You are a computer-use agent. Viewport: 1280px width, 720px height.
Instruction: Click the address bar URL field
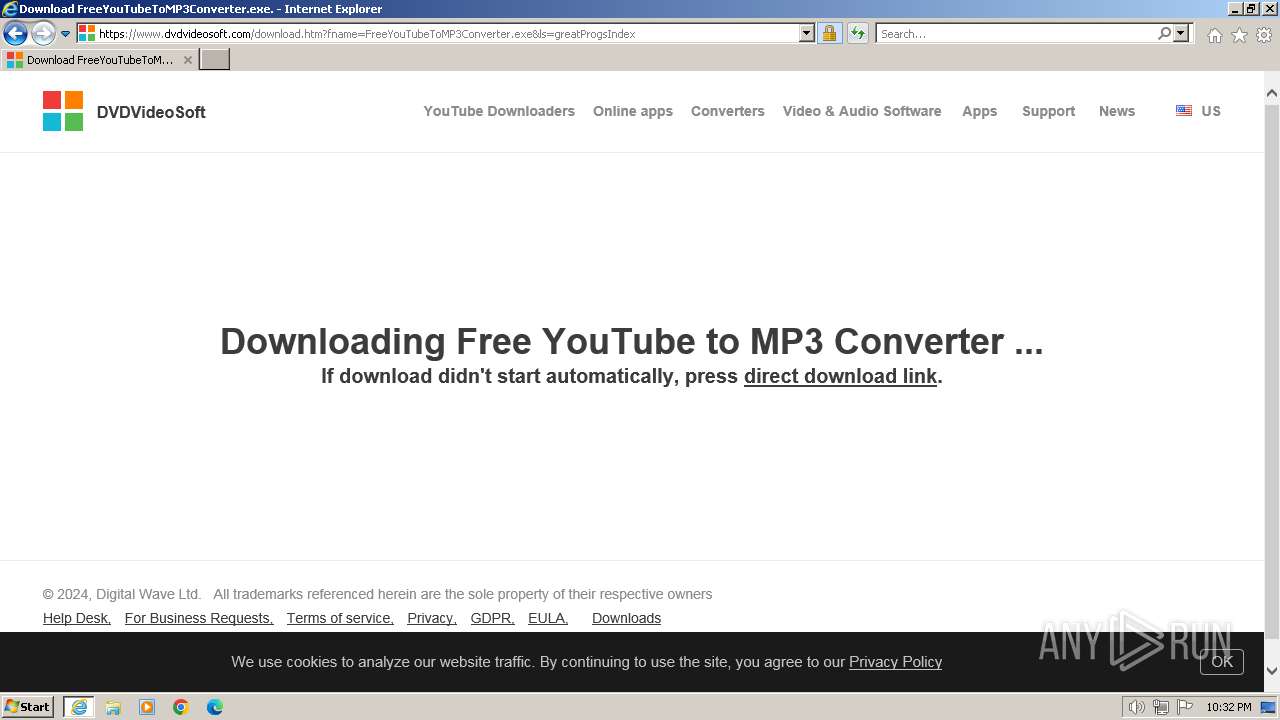(x=448, y=34)
